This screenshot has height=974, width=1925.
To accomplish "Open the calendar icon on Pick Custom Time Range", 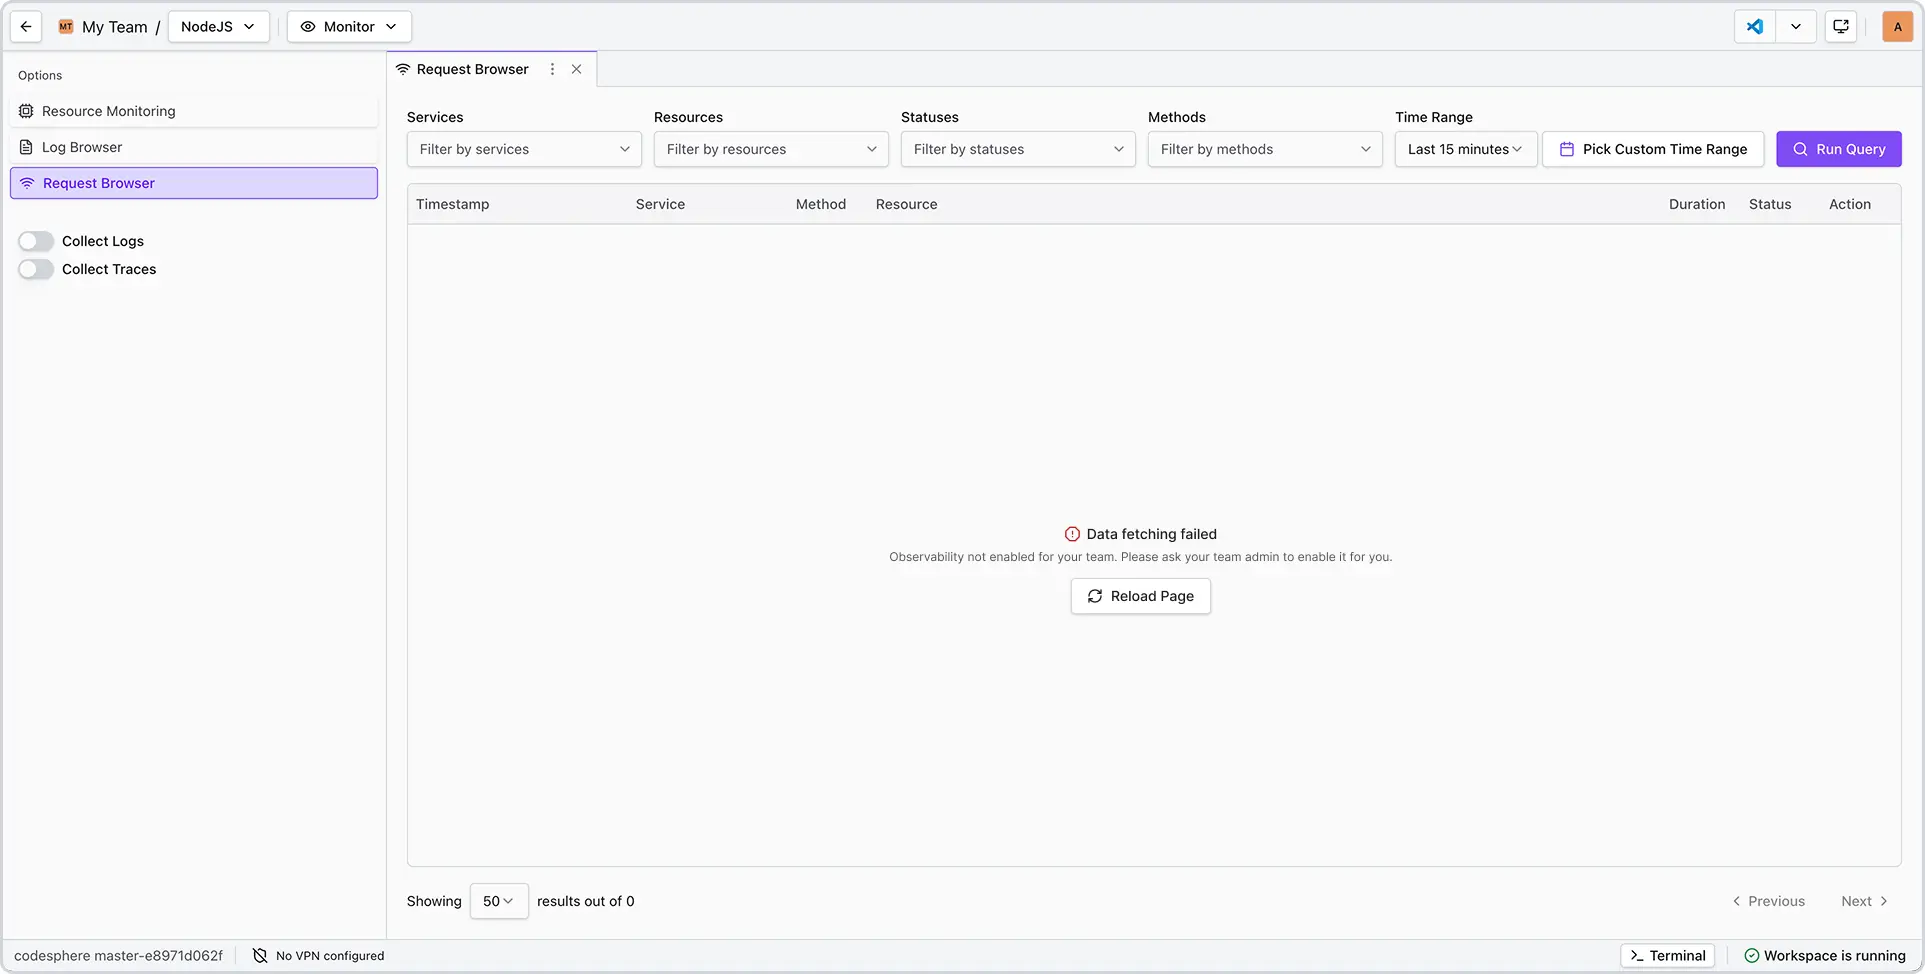I will click(x=1566, y=148).
